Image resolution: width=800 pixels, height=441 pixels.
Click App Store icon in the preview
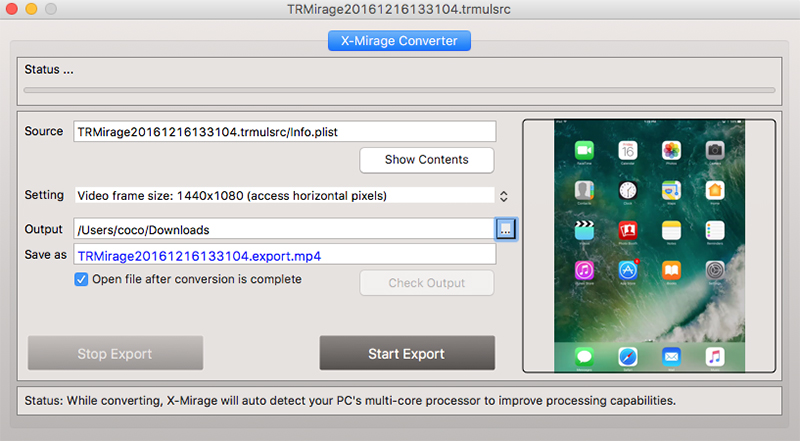pos(628,270)
